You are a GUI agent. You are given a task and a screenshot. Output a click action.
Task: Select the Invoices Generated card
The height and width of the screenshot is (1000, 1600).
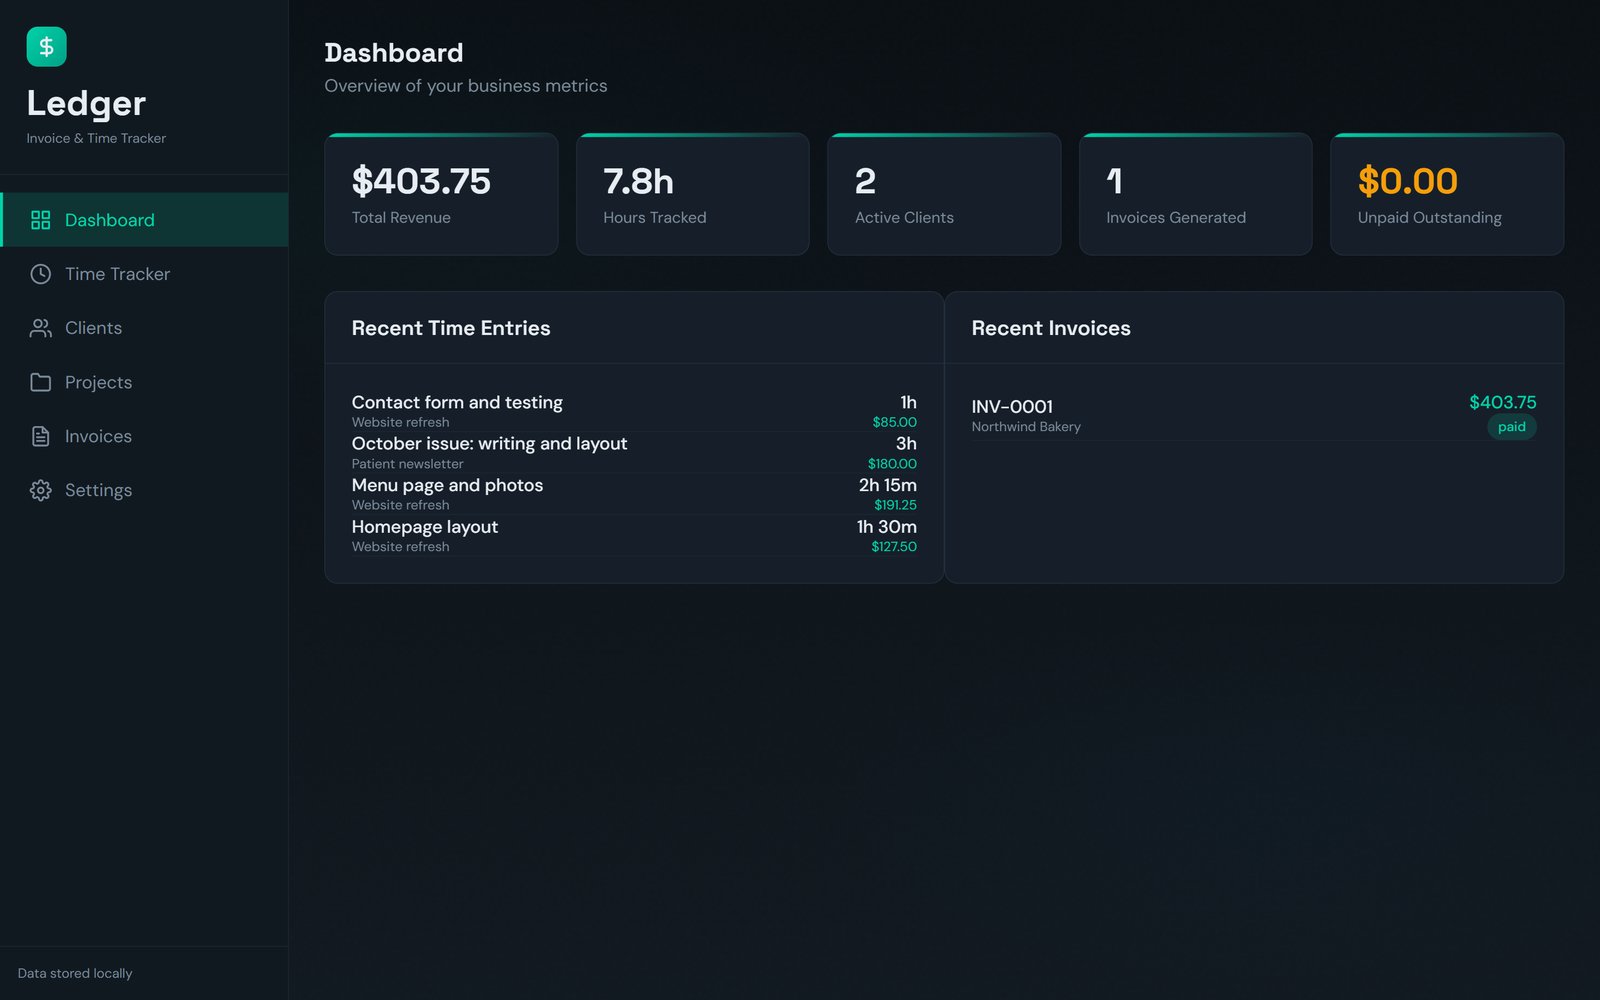click(x=1195, y=194)
